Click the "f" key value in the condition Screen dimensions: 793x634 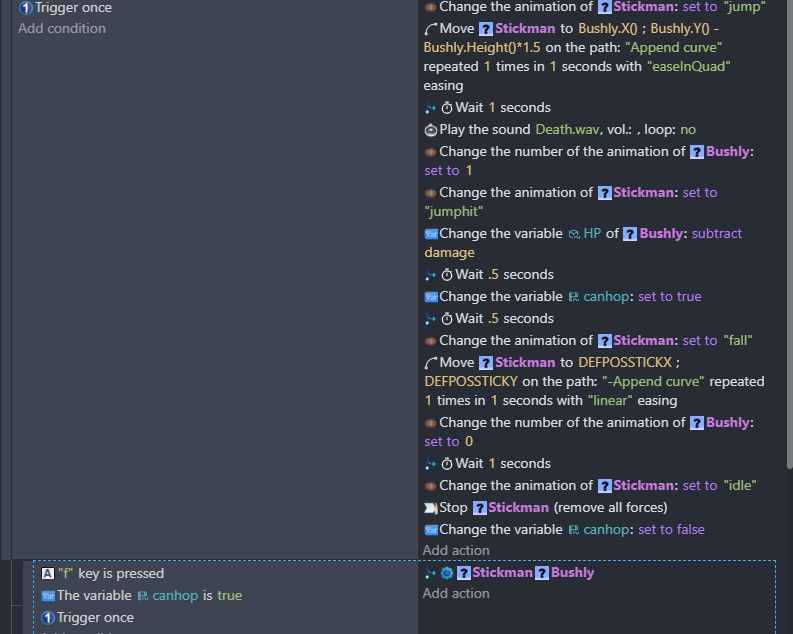pos(66,573)
